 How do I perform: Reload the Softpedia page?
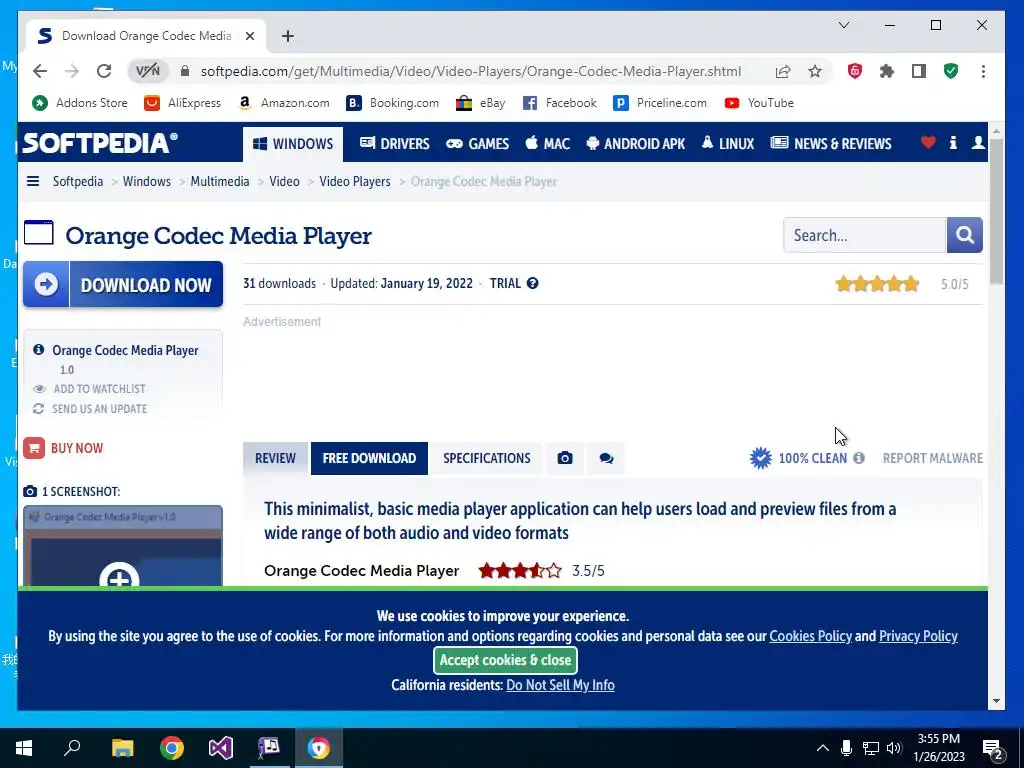pyautogui.click(x=104, y=71)
